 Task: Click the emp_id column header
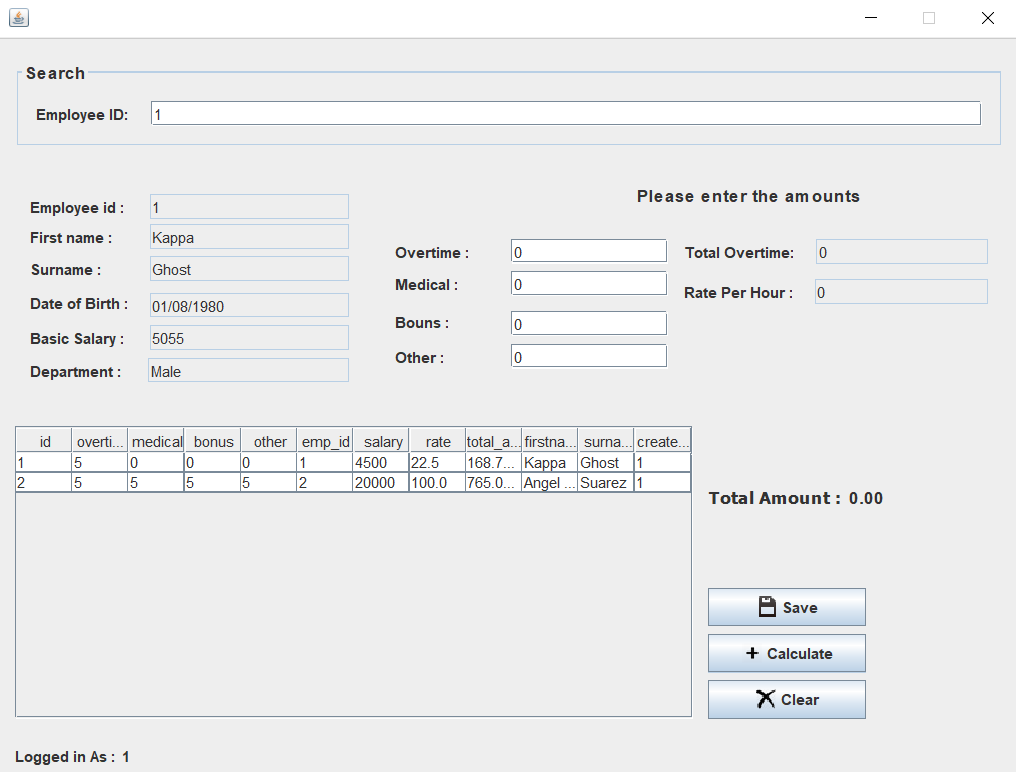[325, 441]
